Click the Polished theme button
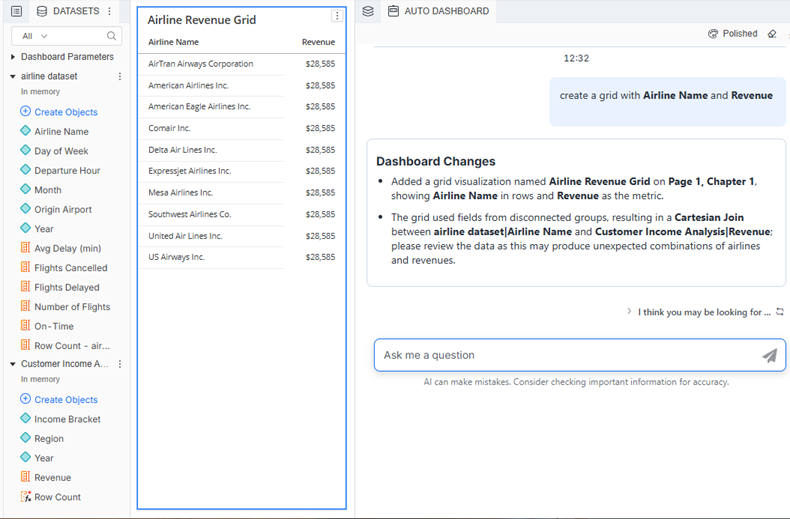The image size is (790, 519). (733, 34)
